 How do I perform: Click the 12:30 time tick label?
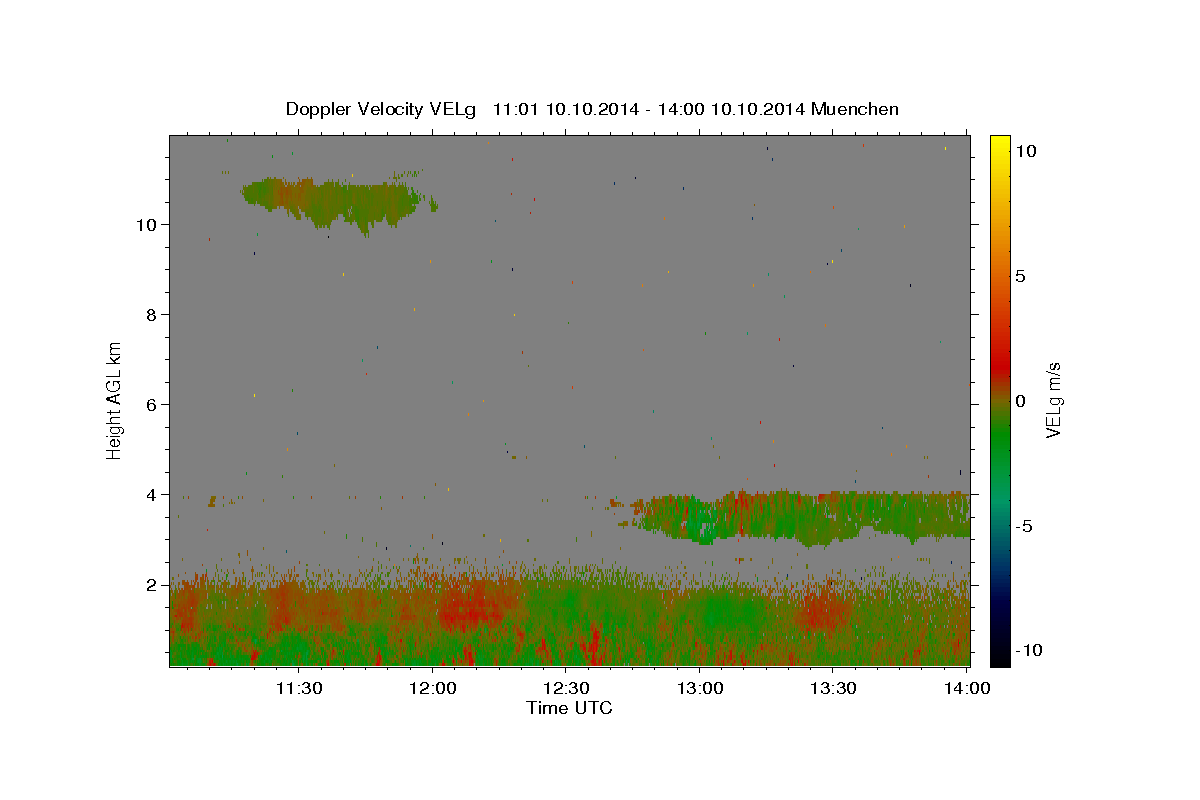[566, 688]
